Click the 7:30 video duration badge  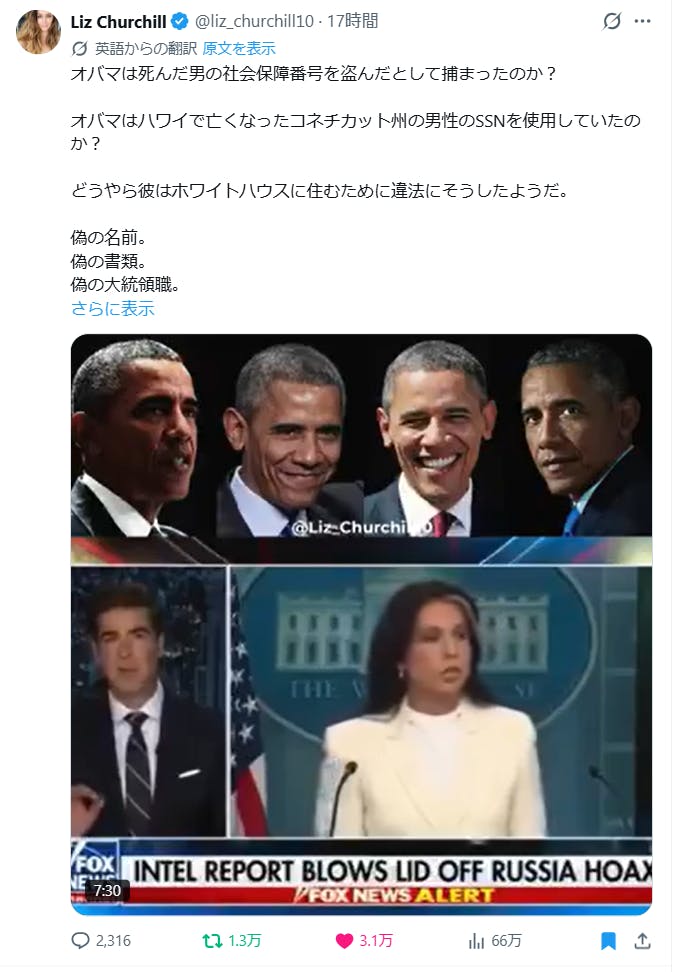(107, 890)
